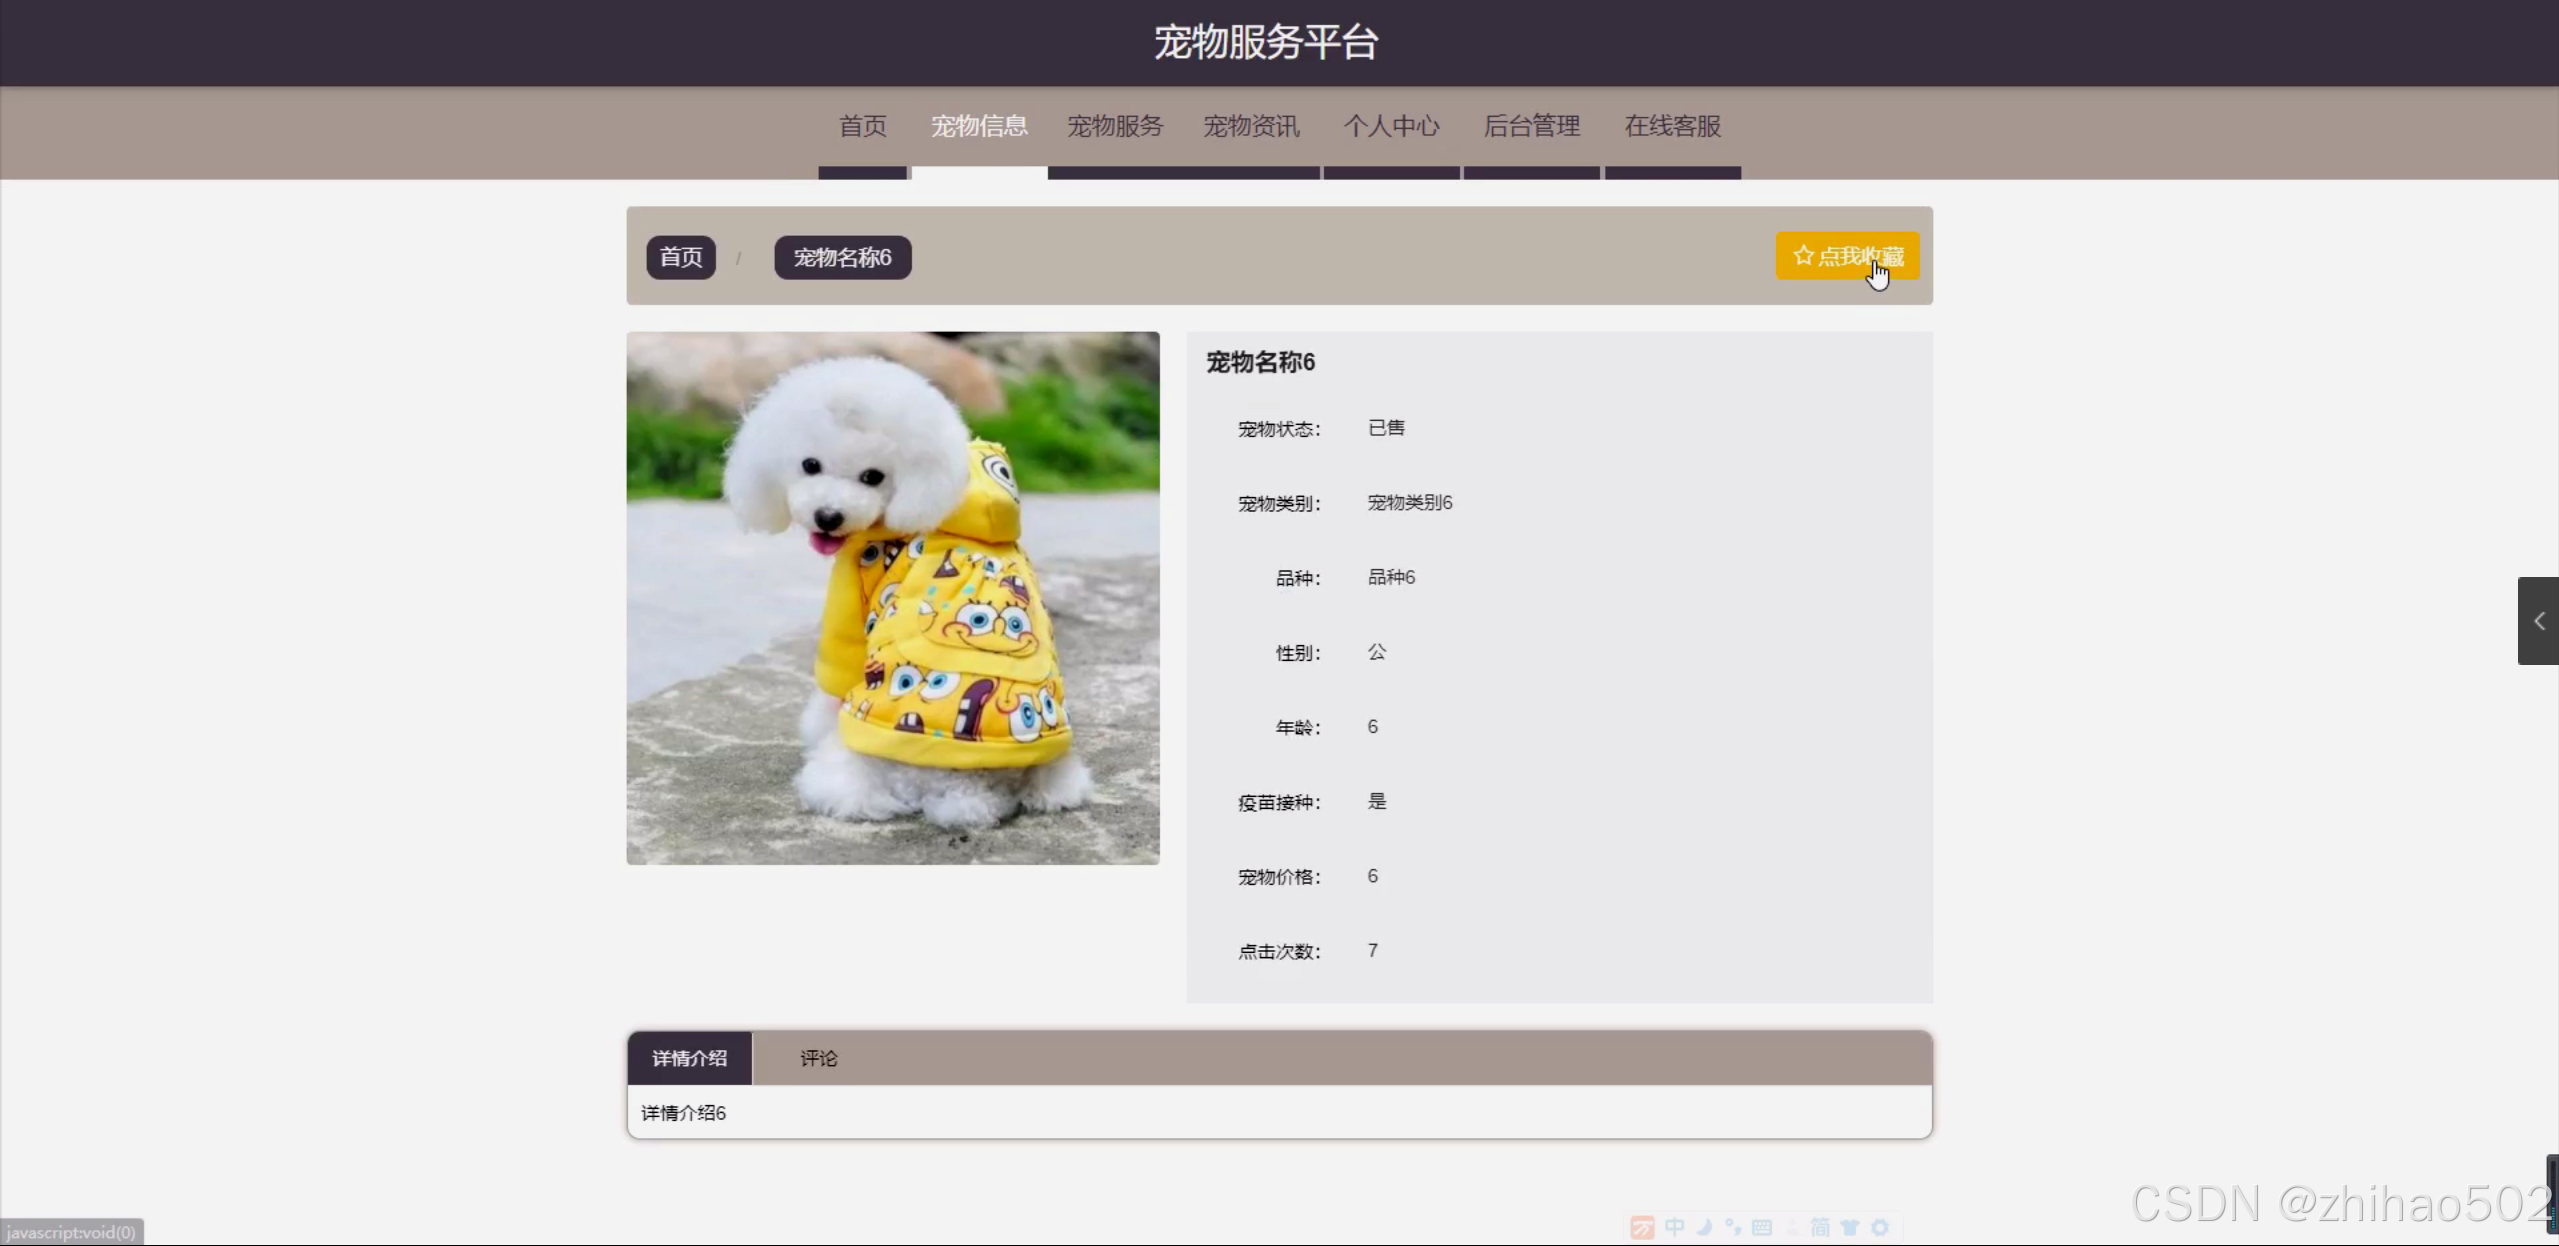
Task: Go to 宠物资讯 in navigation bar
Action: (x=1251, y=126)
